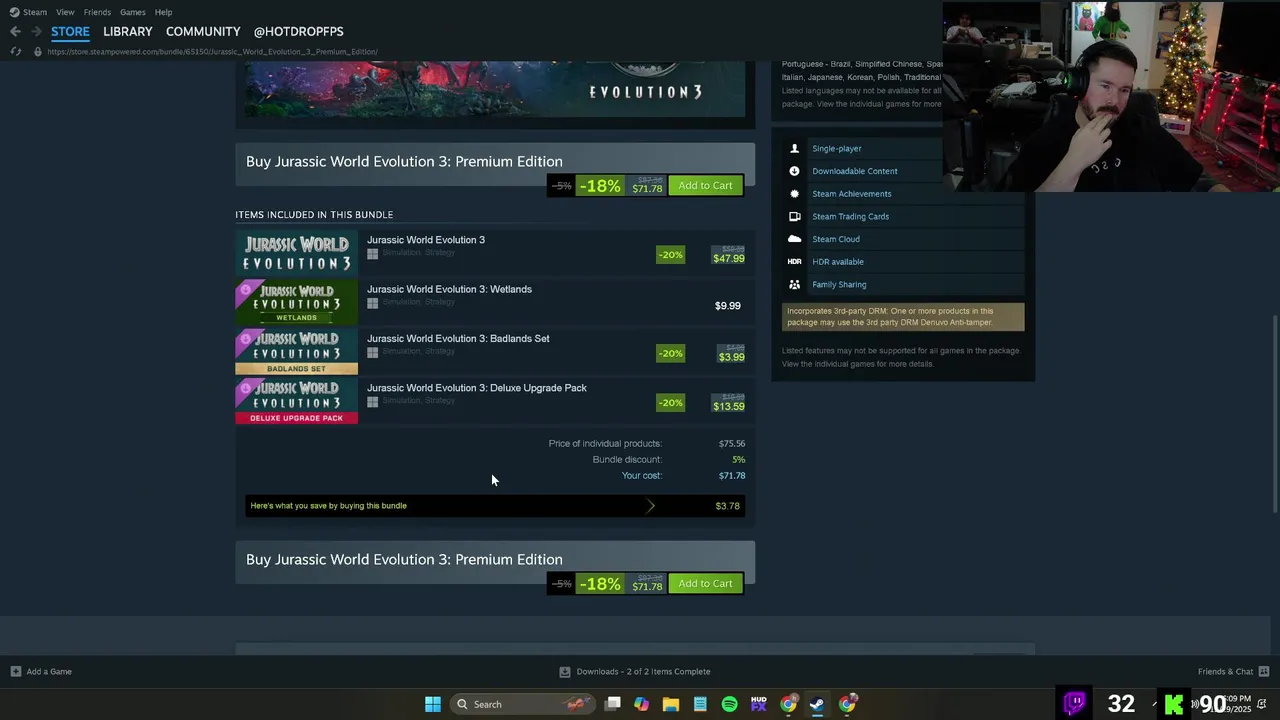Click the Deluxe Upgrade Pack title link

tap(477, 388)
